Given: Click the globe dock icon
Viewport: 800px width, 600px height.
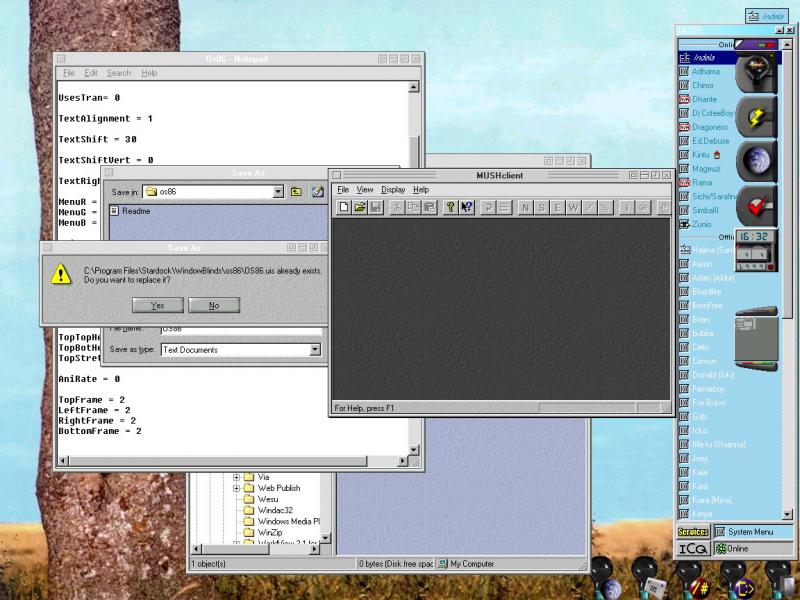Looking at the screenshot, I should (756, 161).
